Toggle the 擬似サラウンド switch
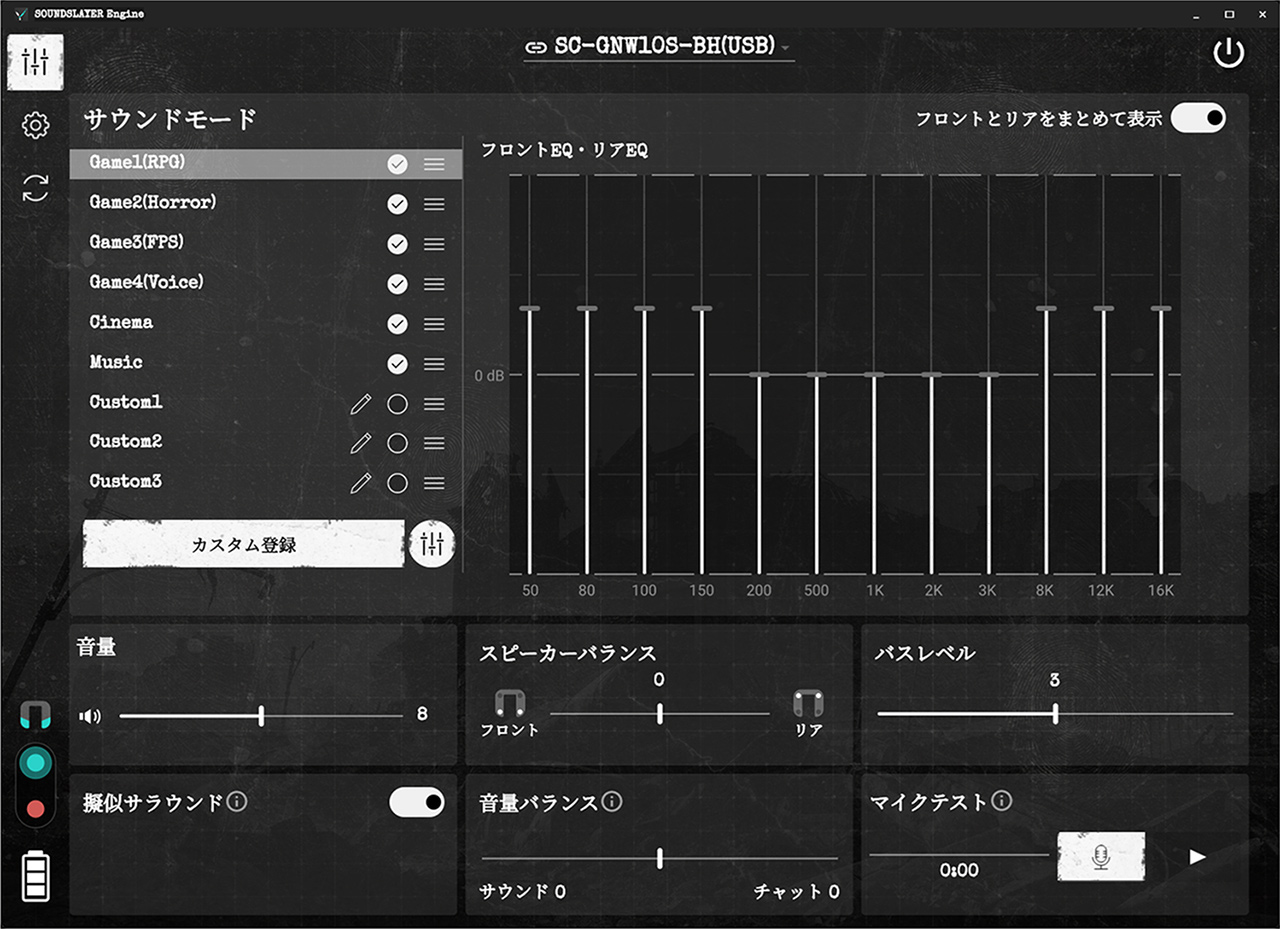The width and height of the screenshot is (1280, 929). click(x=416, y=802)
